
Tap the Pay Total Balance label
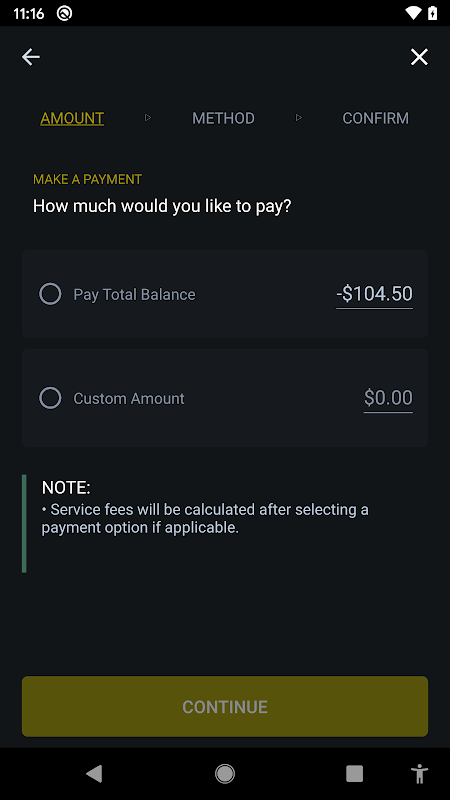click(134, 294)
